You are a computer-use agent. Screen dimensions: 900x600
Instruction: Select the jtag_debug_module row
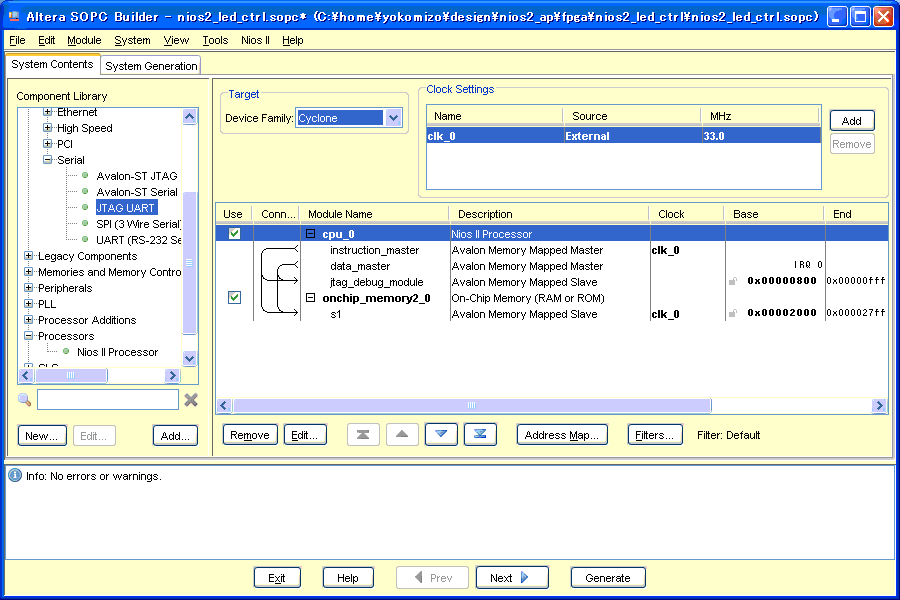tap(552, 282)
